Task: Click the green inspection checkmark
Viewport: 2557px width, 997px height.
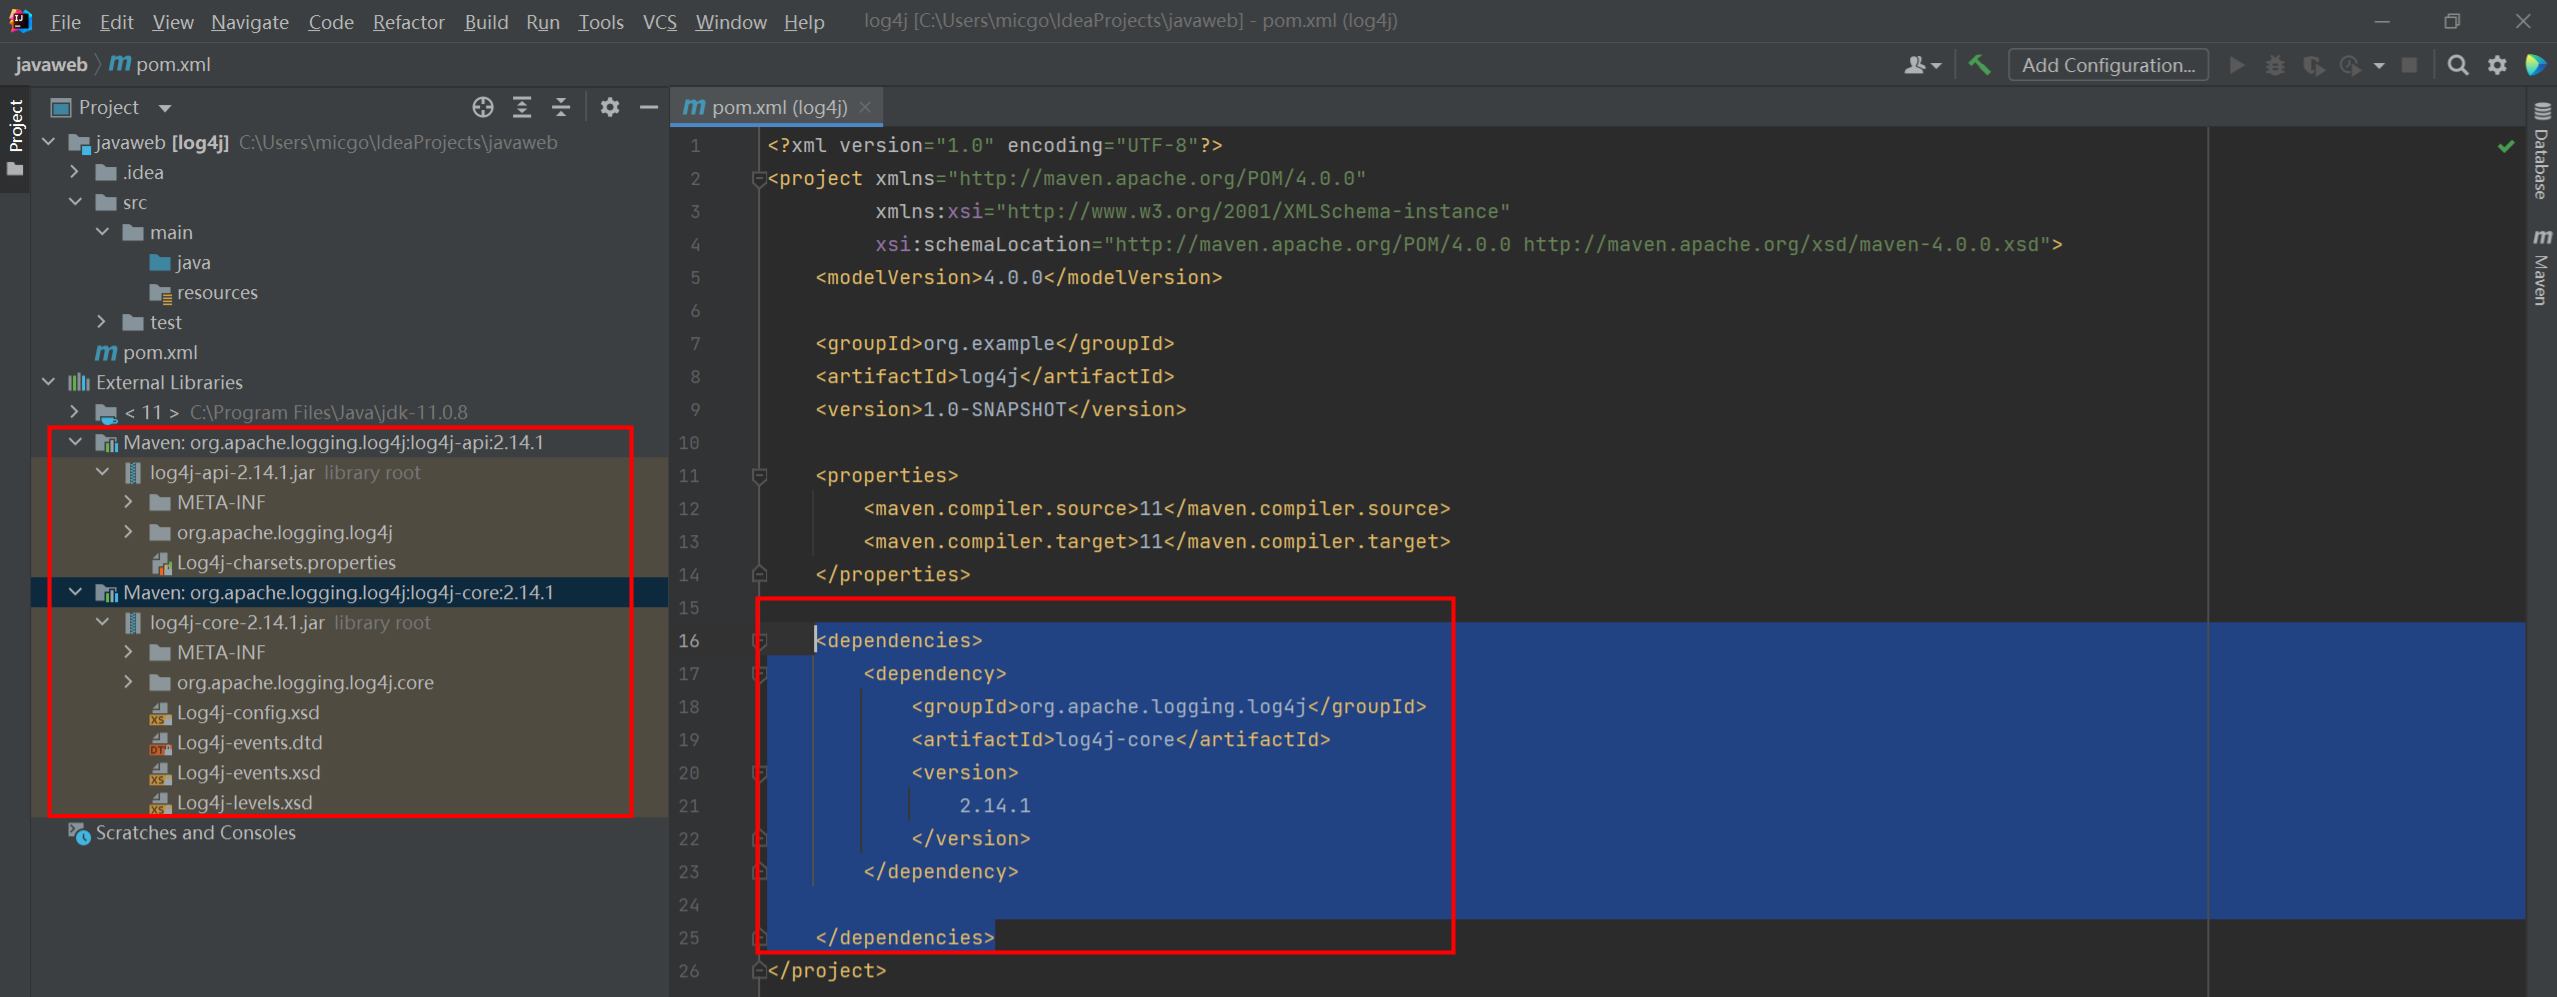Action: coord(2506,146)
